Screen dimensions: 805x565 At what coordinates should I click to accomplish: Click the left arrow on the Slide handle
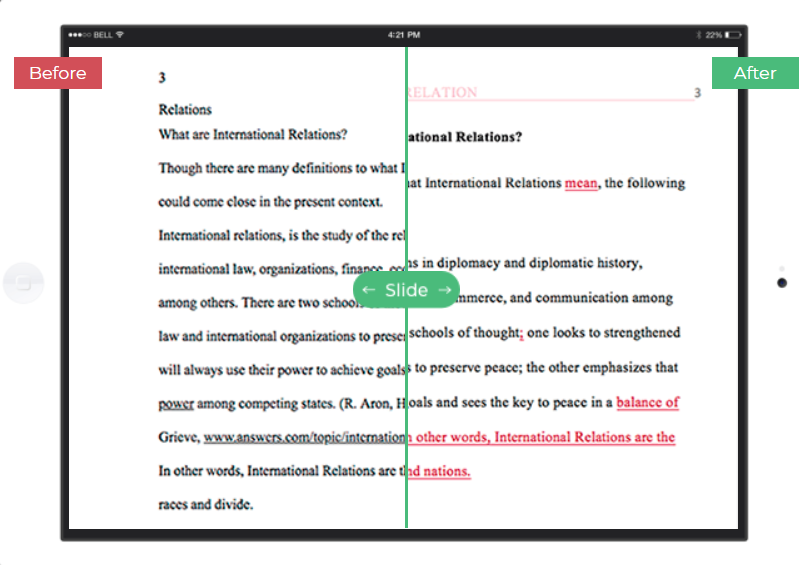pyautogui.click(x=369, y=290)
